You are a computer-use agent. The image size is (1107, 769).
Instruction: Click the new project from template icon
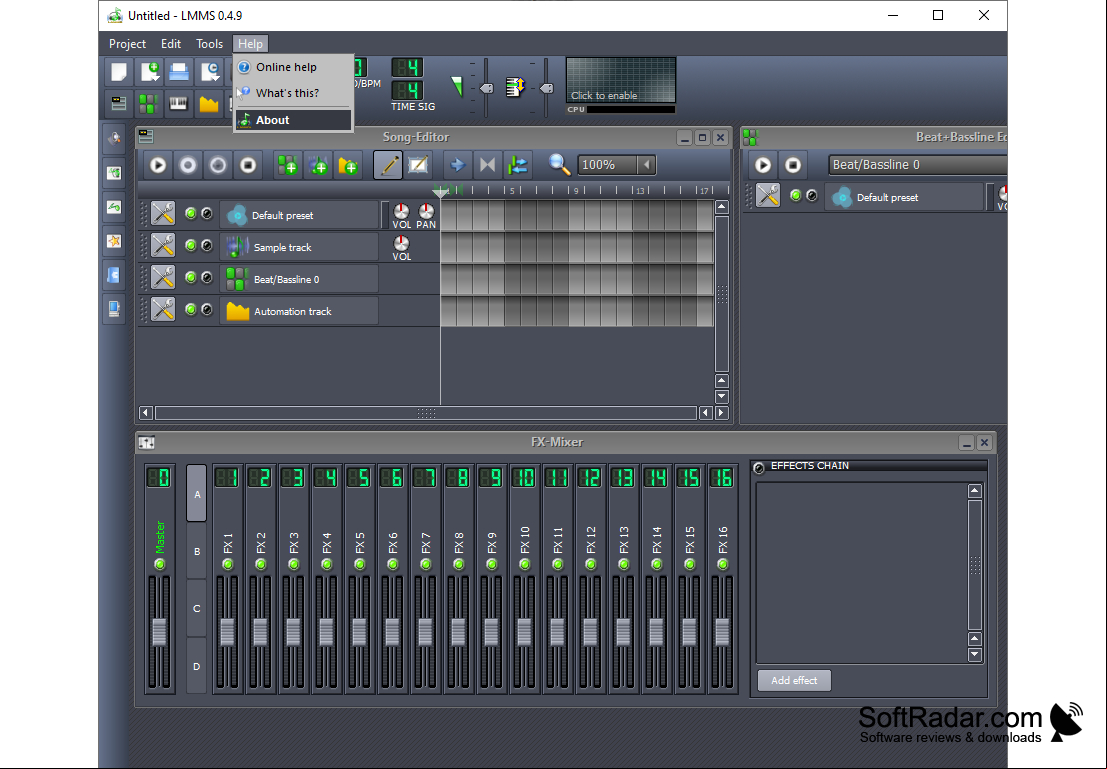coord(149,72)
